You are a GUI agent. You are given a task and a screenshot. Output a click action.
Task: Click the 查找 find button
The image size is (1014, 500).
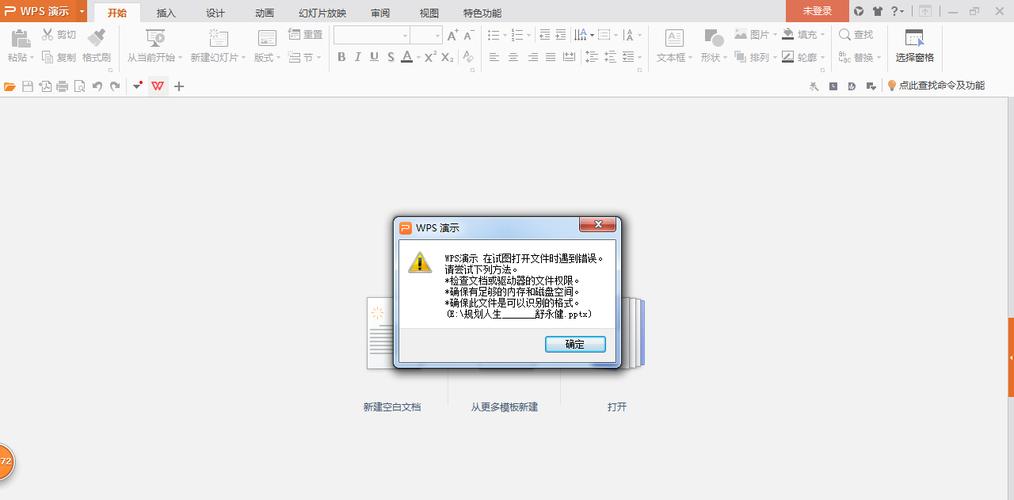[x=856, y=34]
